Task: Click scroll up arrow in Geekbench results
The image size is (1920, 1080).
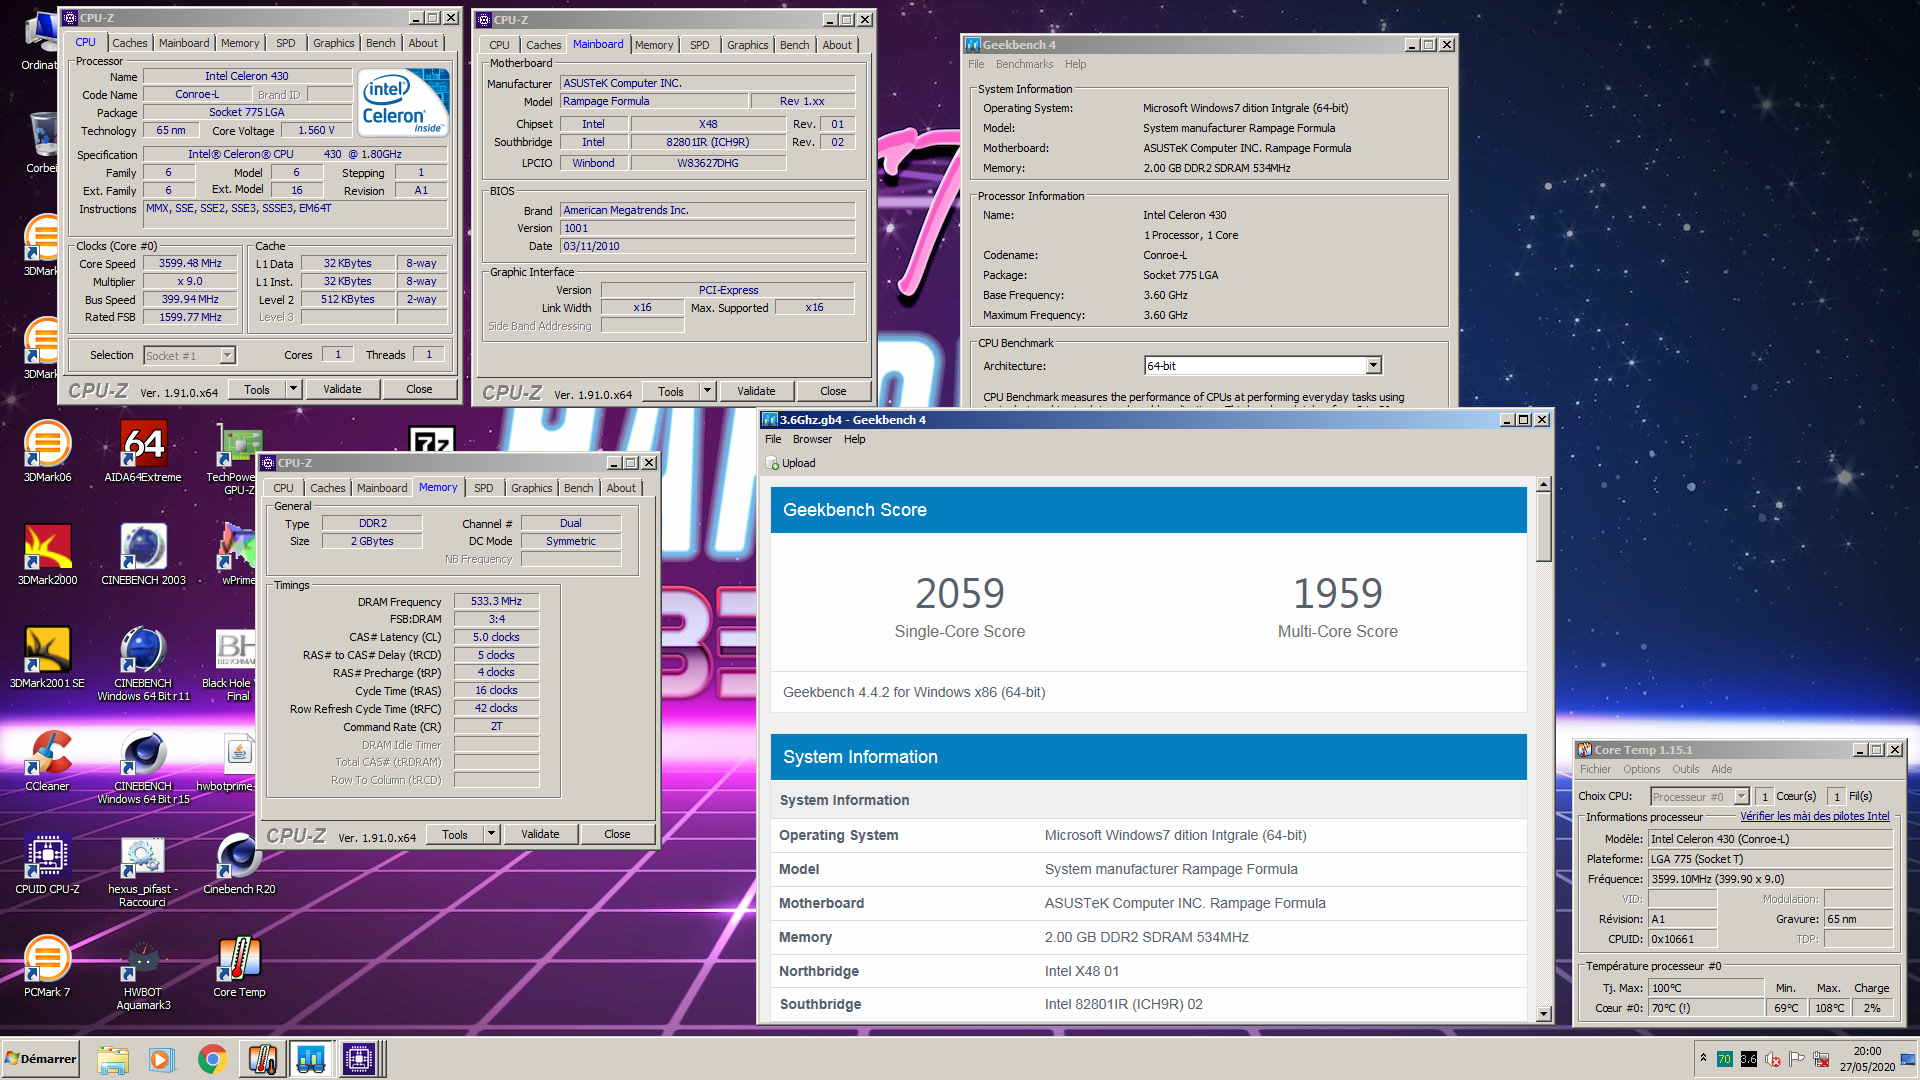Action: coord(1543,485)
